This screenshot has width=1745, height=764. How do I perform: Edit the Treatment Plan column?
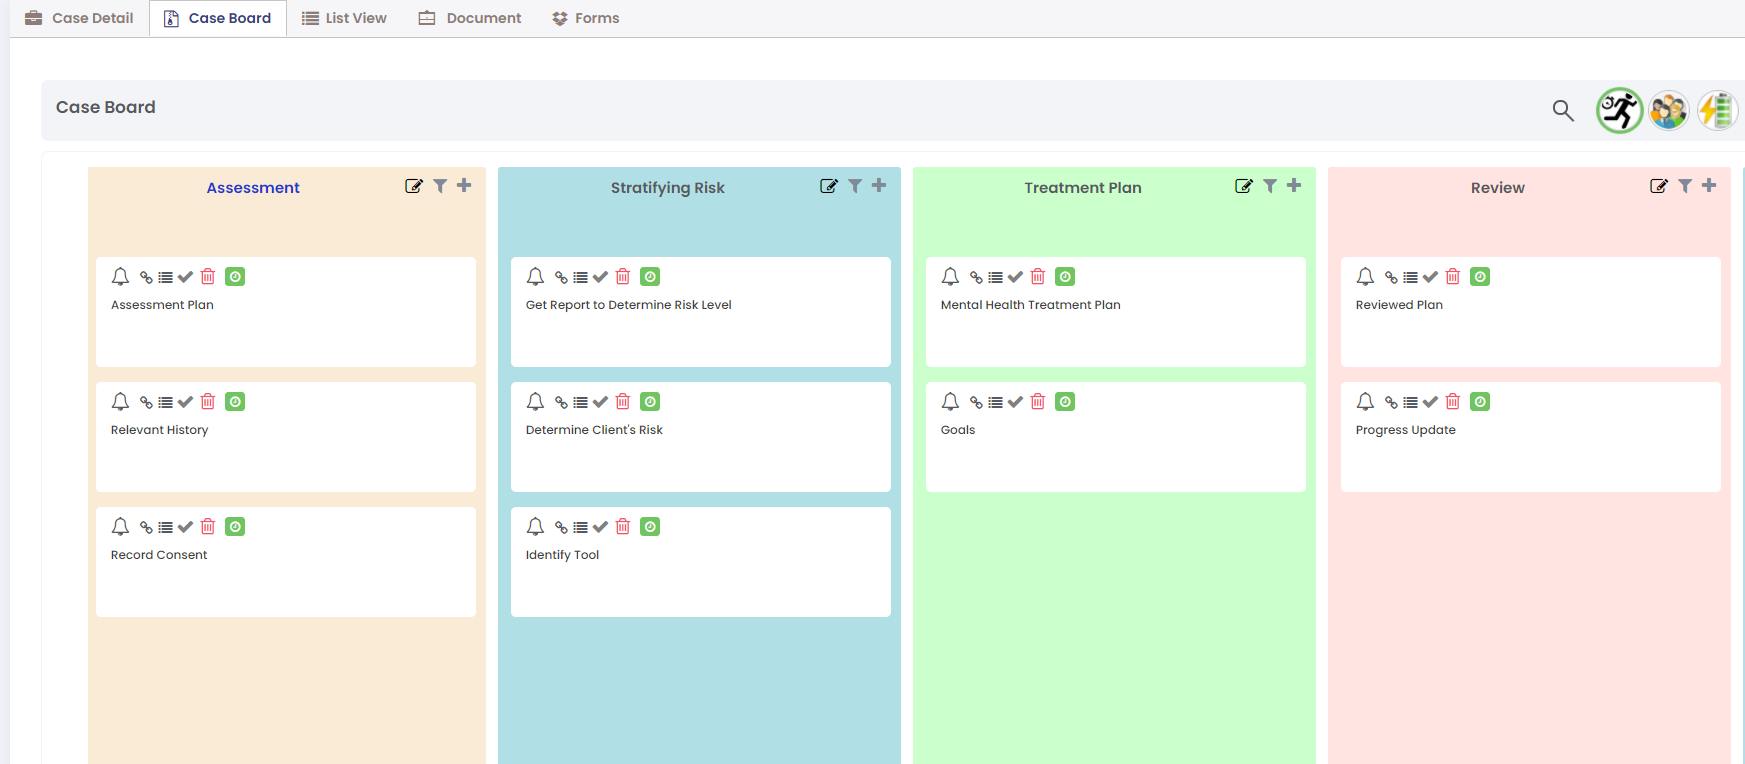1244,186
